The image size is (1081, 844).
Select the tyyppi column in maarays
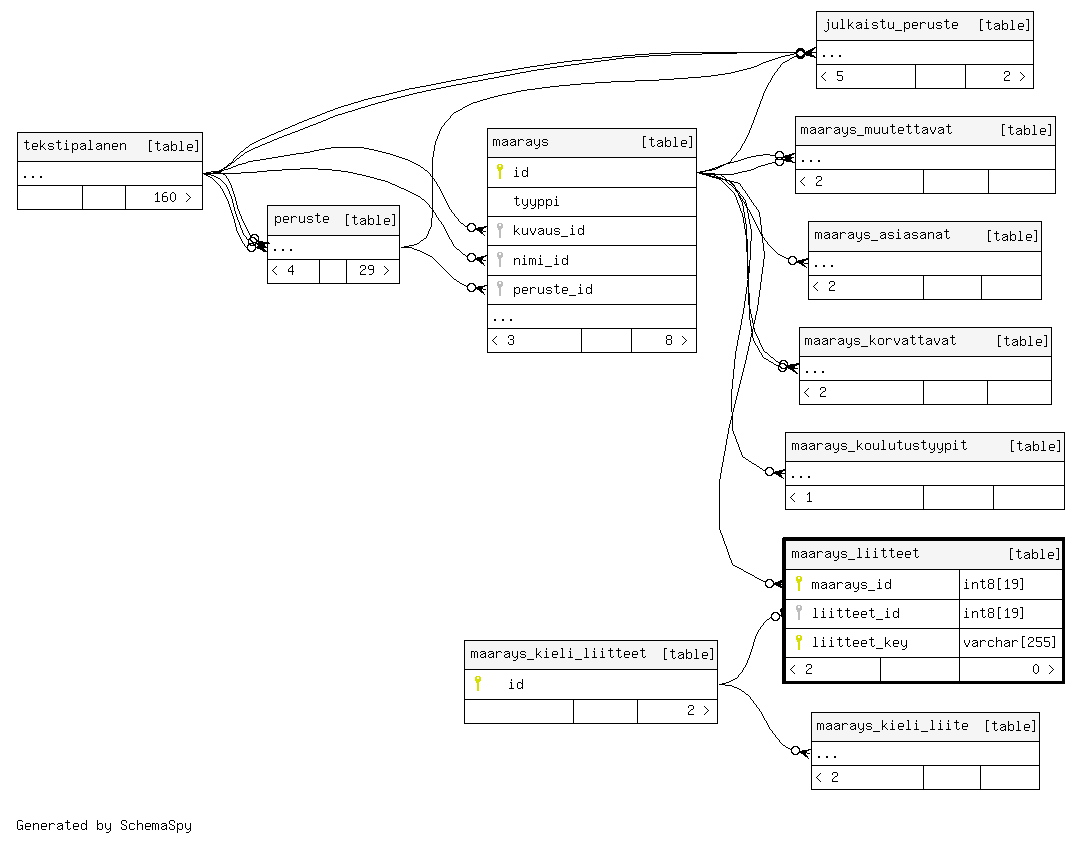pos(592,201)
